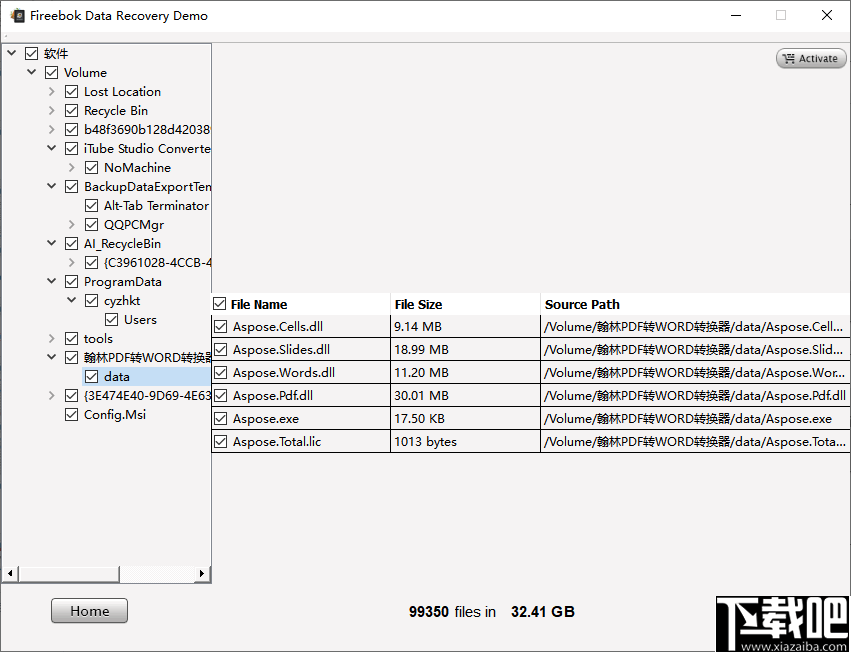Uncheck the Aspose.exe file checkbox

220,418
